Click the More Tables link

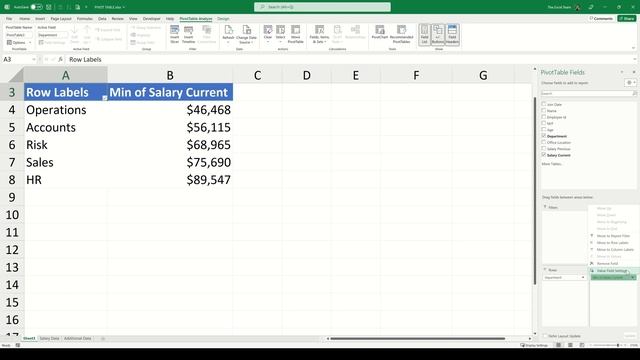pyautogui.click(x=552, y=164)
